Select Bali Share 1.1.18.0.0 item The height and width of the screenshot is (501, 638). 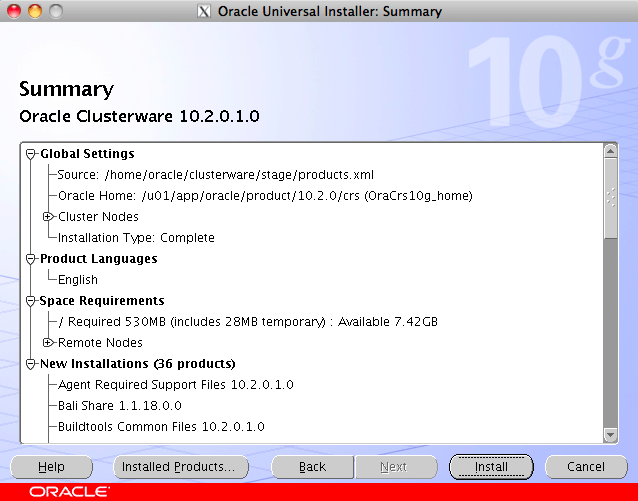(x=120, y=406)
